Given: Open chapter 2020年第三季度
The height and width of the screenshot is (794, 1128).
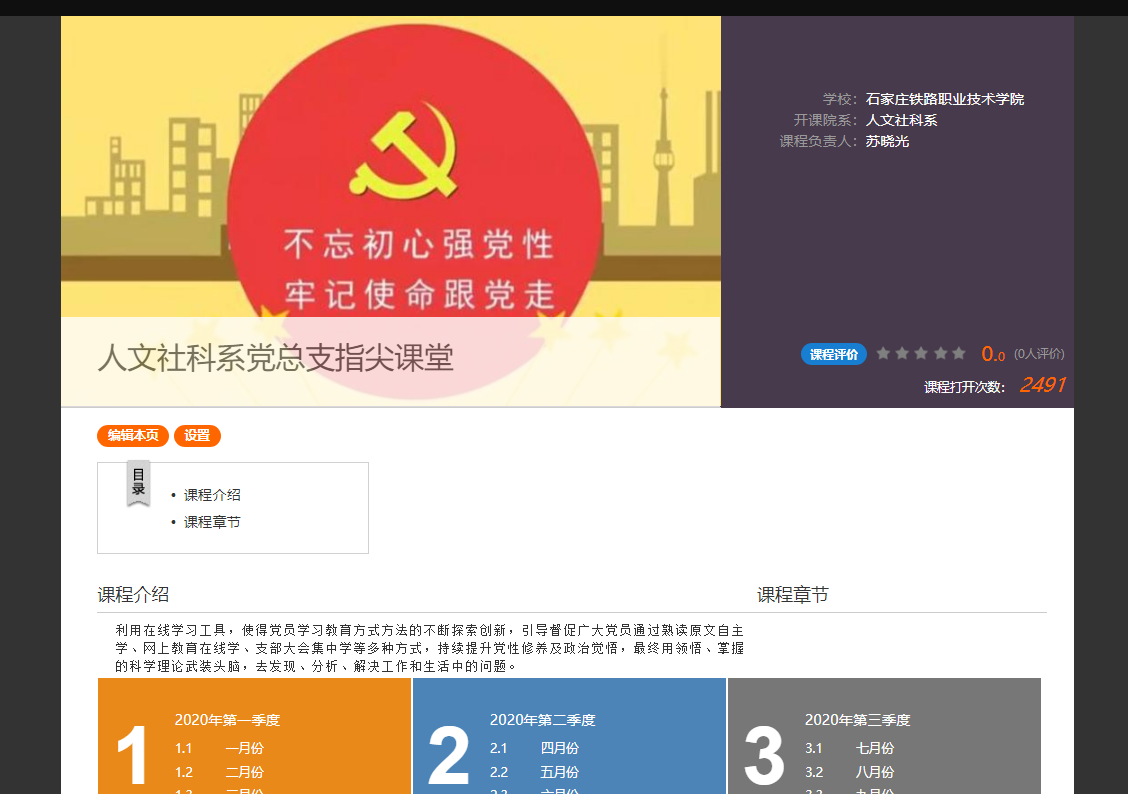Looking at the screenshot, I should 858,720.
